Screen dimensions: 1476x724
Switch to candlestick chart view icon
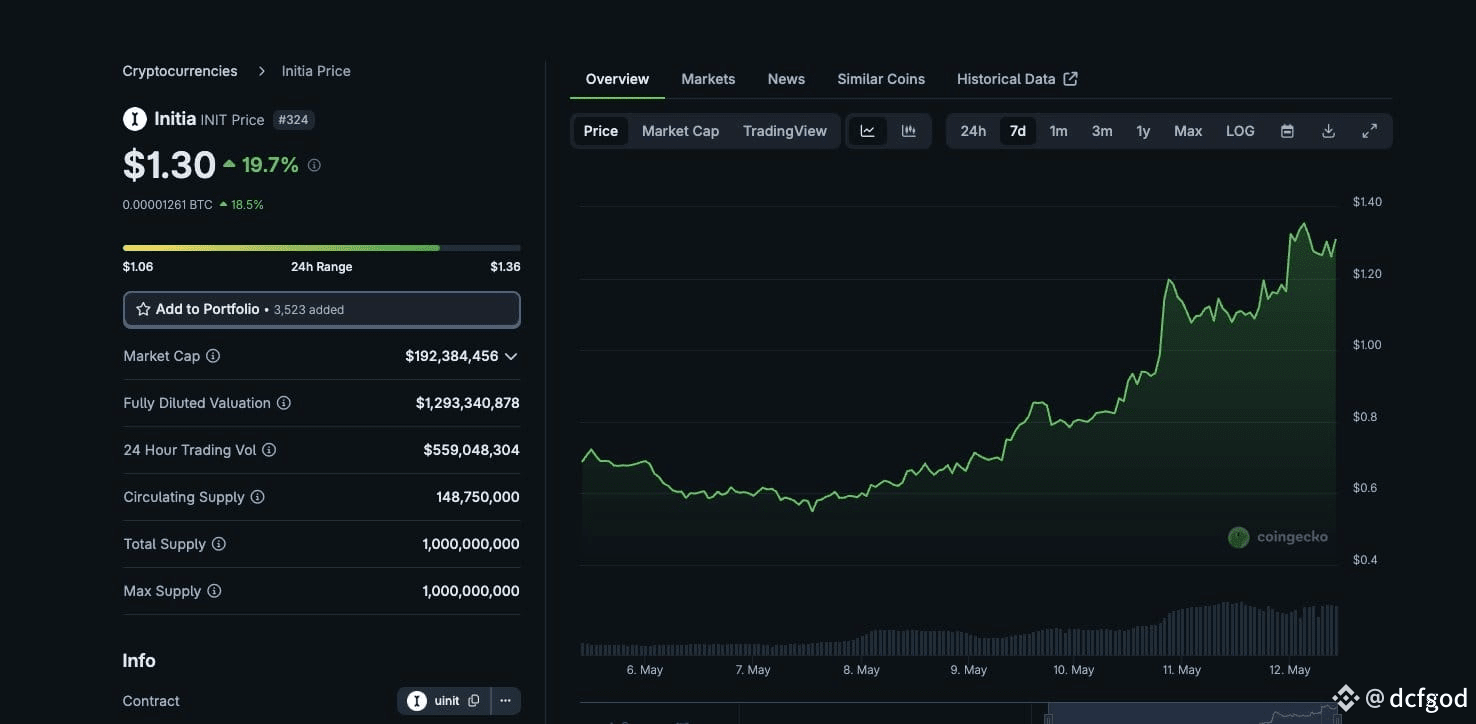(x=908, y=131)
